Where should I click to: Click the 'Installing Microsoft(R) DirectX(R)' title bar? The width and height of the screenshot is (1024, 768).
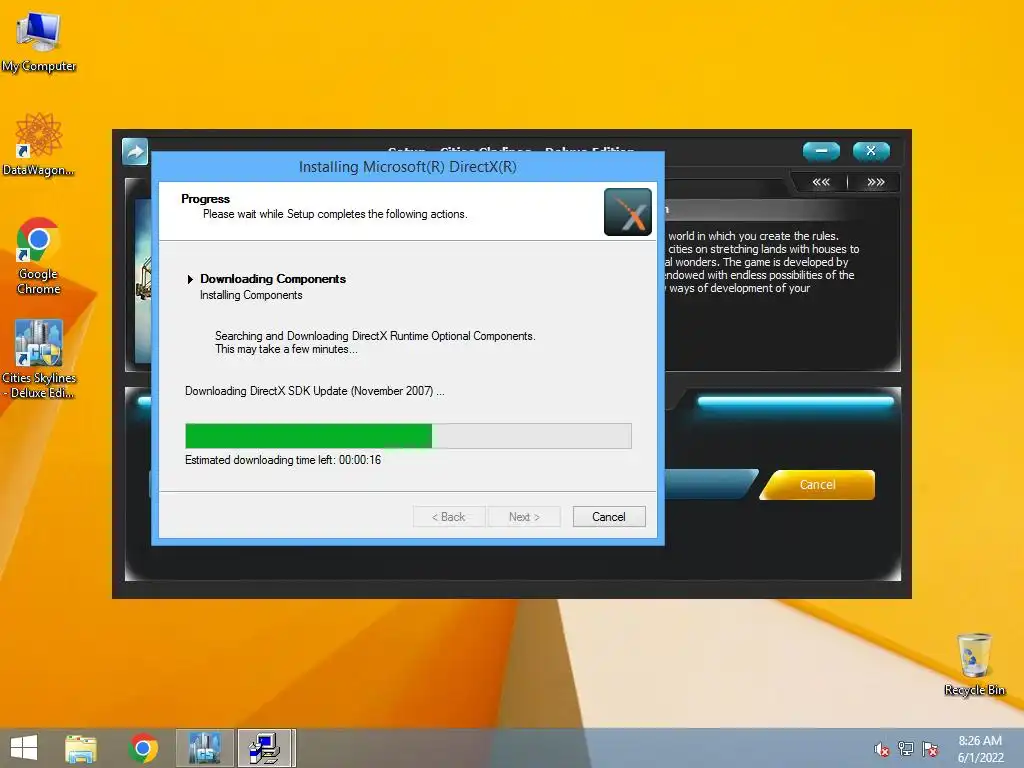point(408,167)
